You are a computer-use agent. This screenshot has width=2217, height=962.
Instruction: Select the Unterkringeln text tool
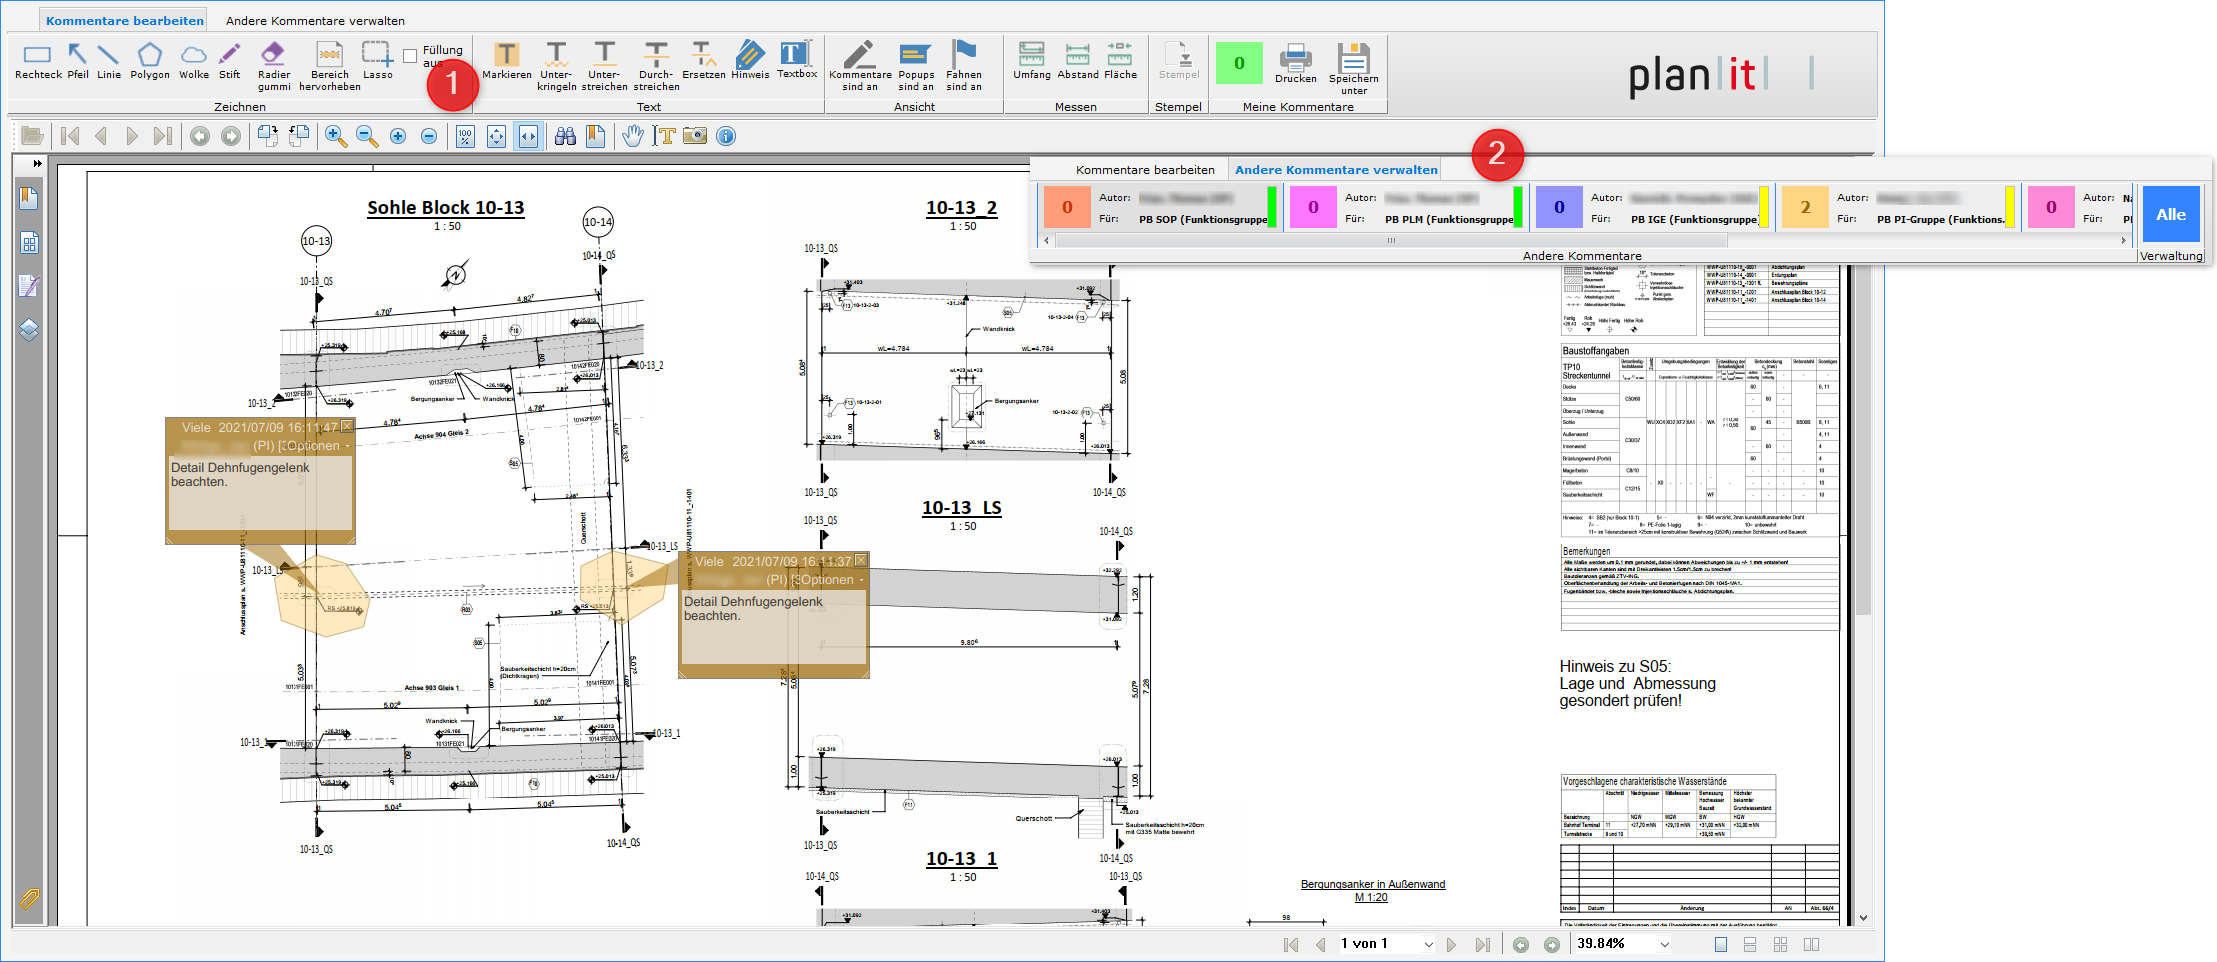[556, 64]
